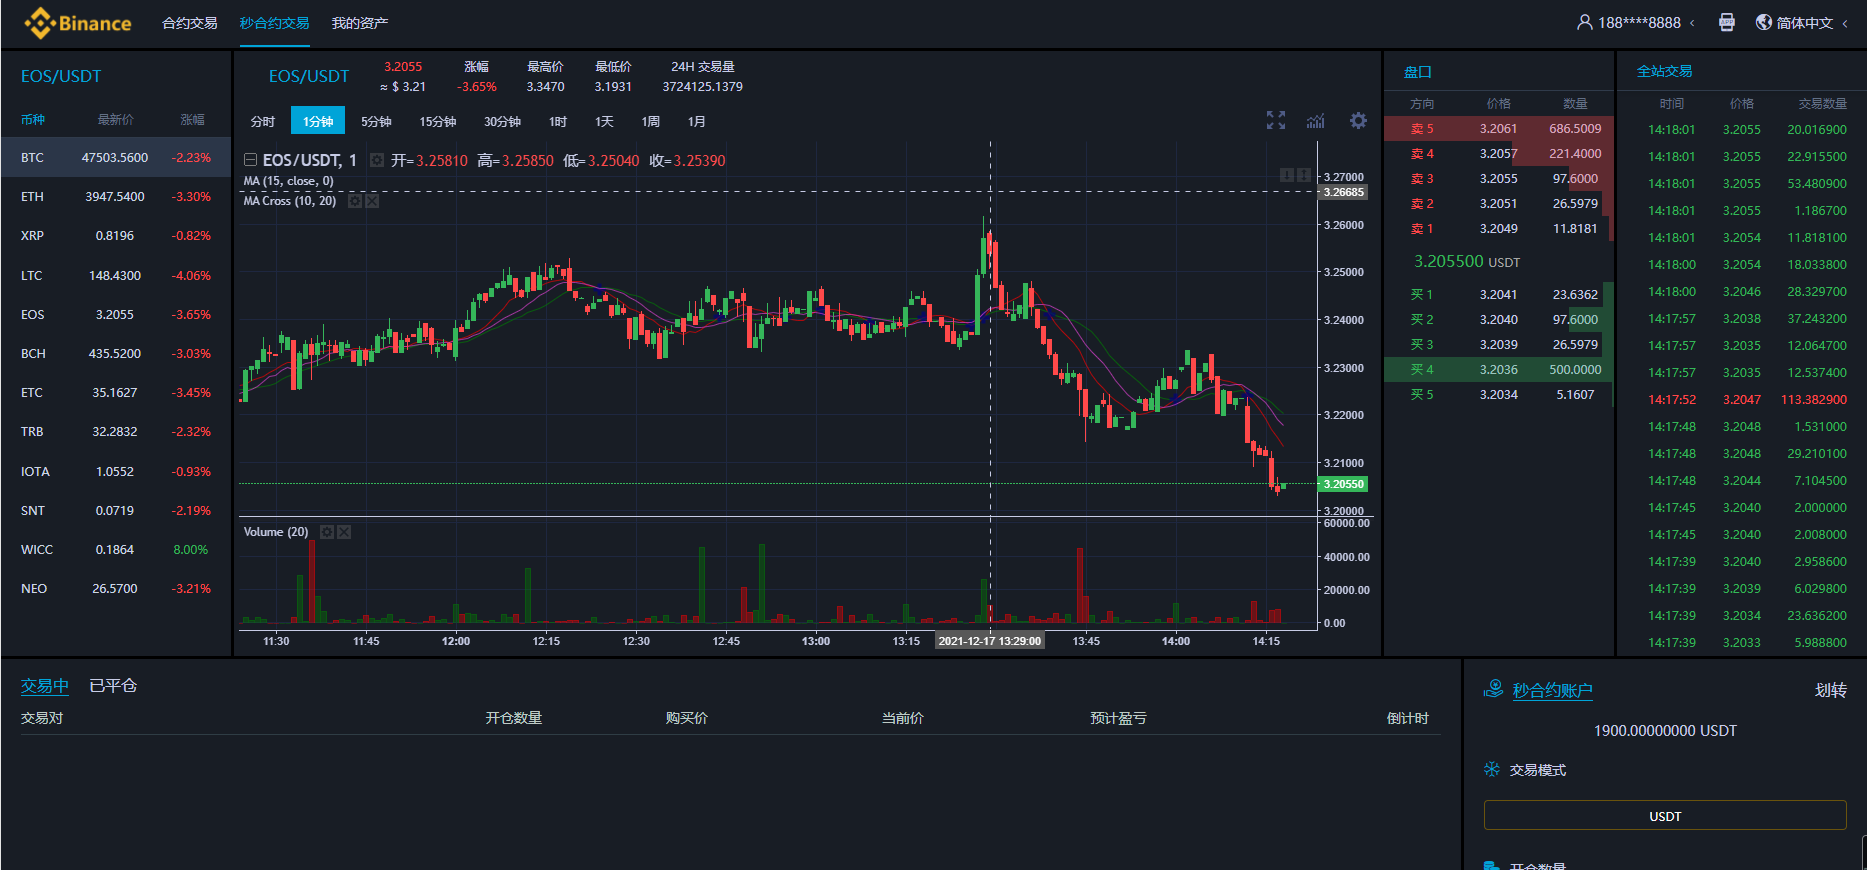The image size is (1867, 870).
Task: Select the WICC row in coin list
Action: pos(116,549)
